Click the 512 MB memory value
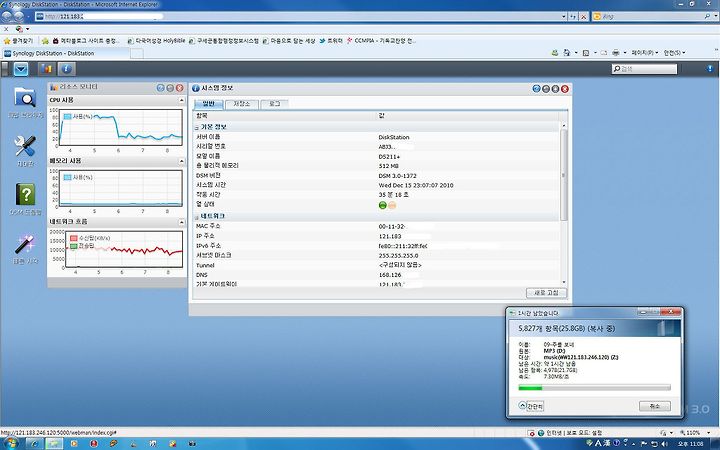The image size is (720, 450). tap(388, 166)
